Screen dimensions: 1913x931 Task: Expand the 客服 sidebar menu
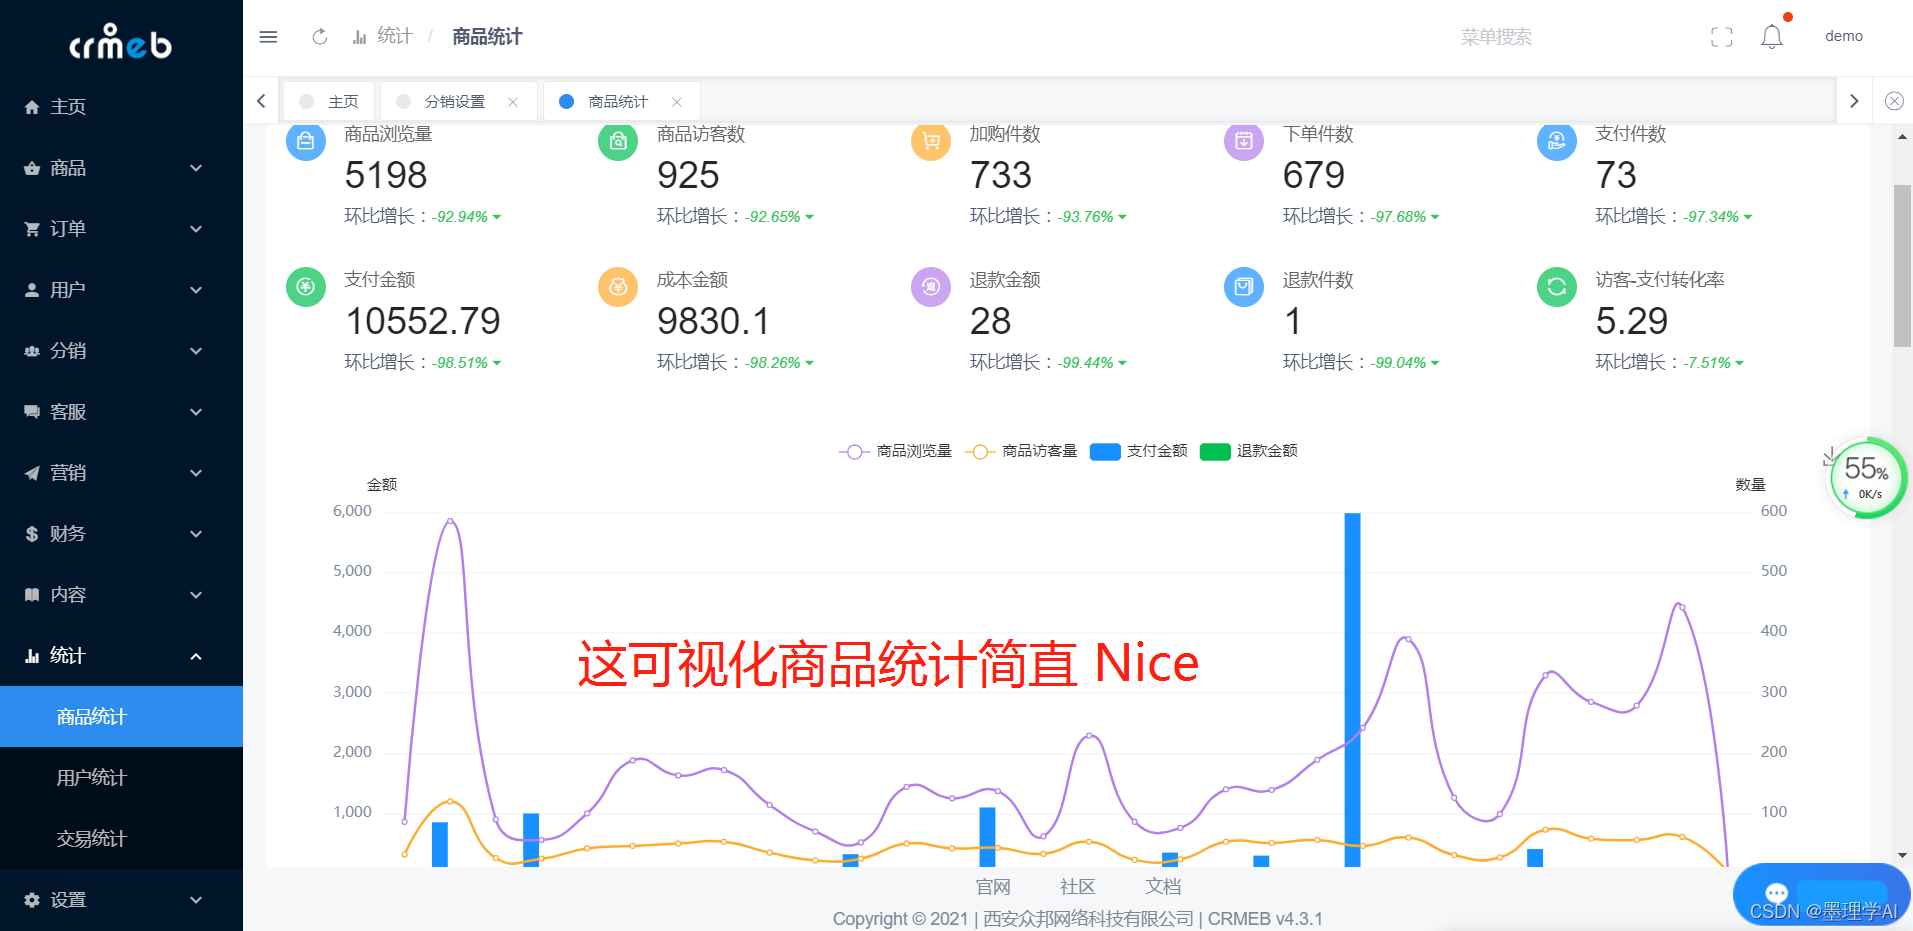click(x=121, y=412)
